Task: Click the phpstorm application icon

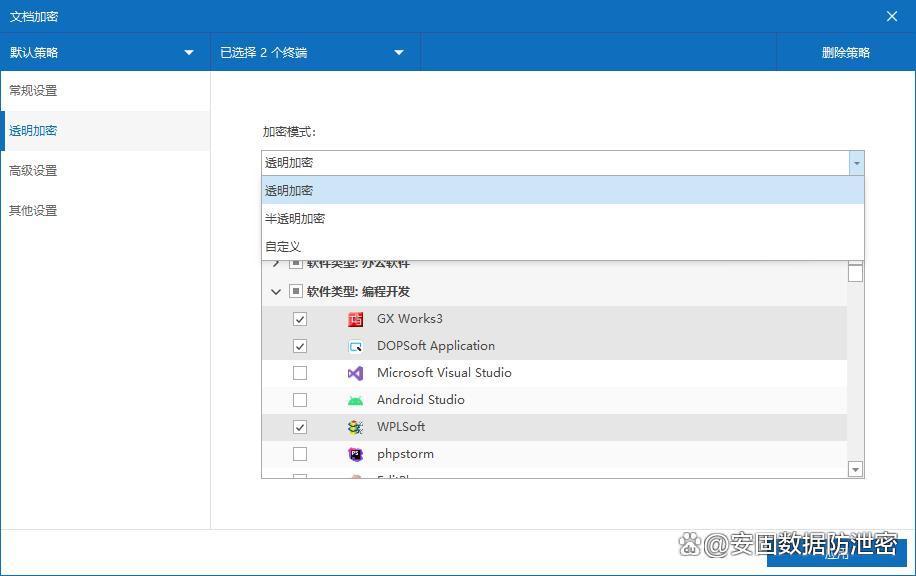Action: tap(355, 454)
